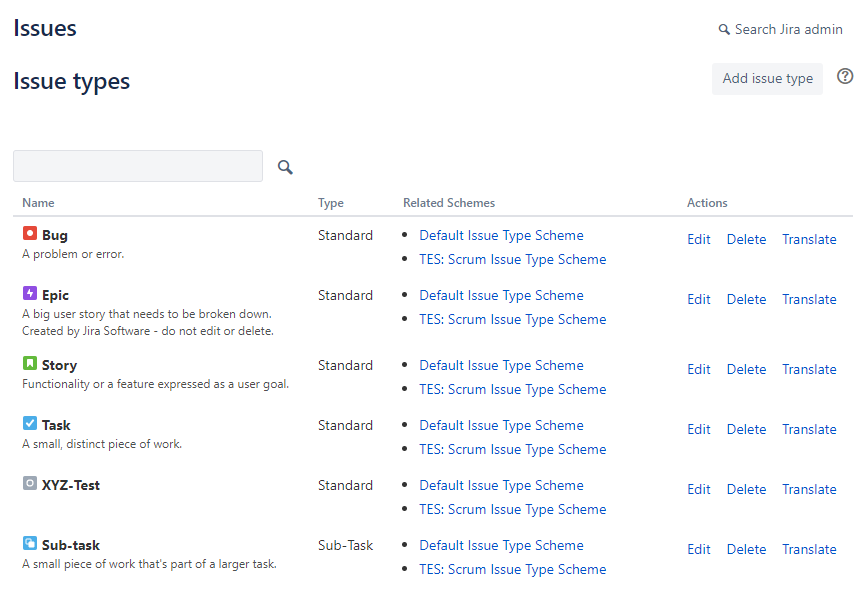Translate the Epic issue type
This screenshot has height=604, width=858.
pos(809,300)
